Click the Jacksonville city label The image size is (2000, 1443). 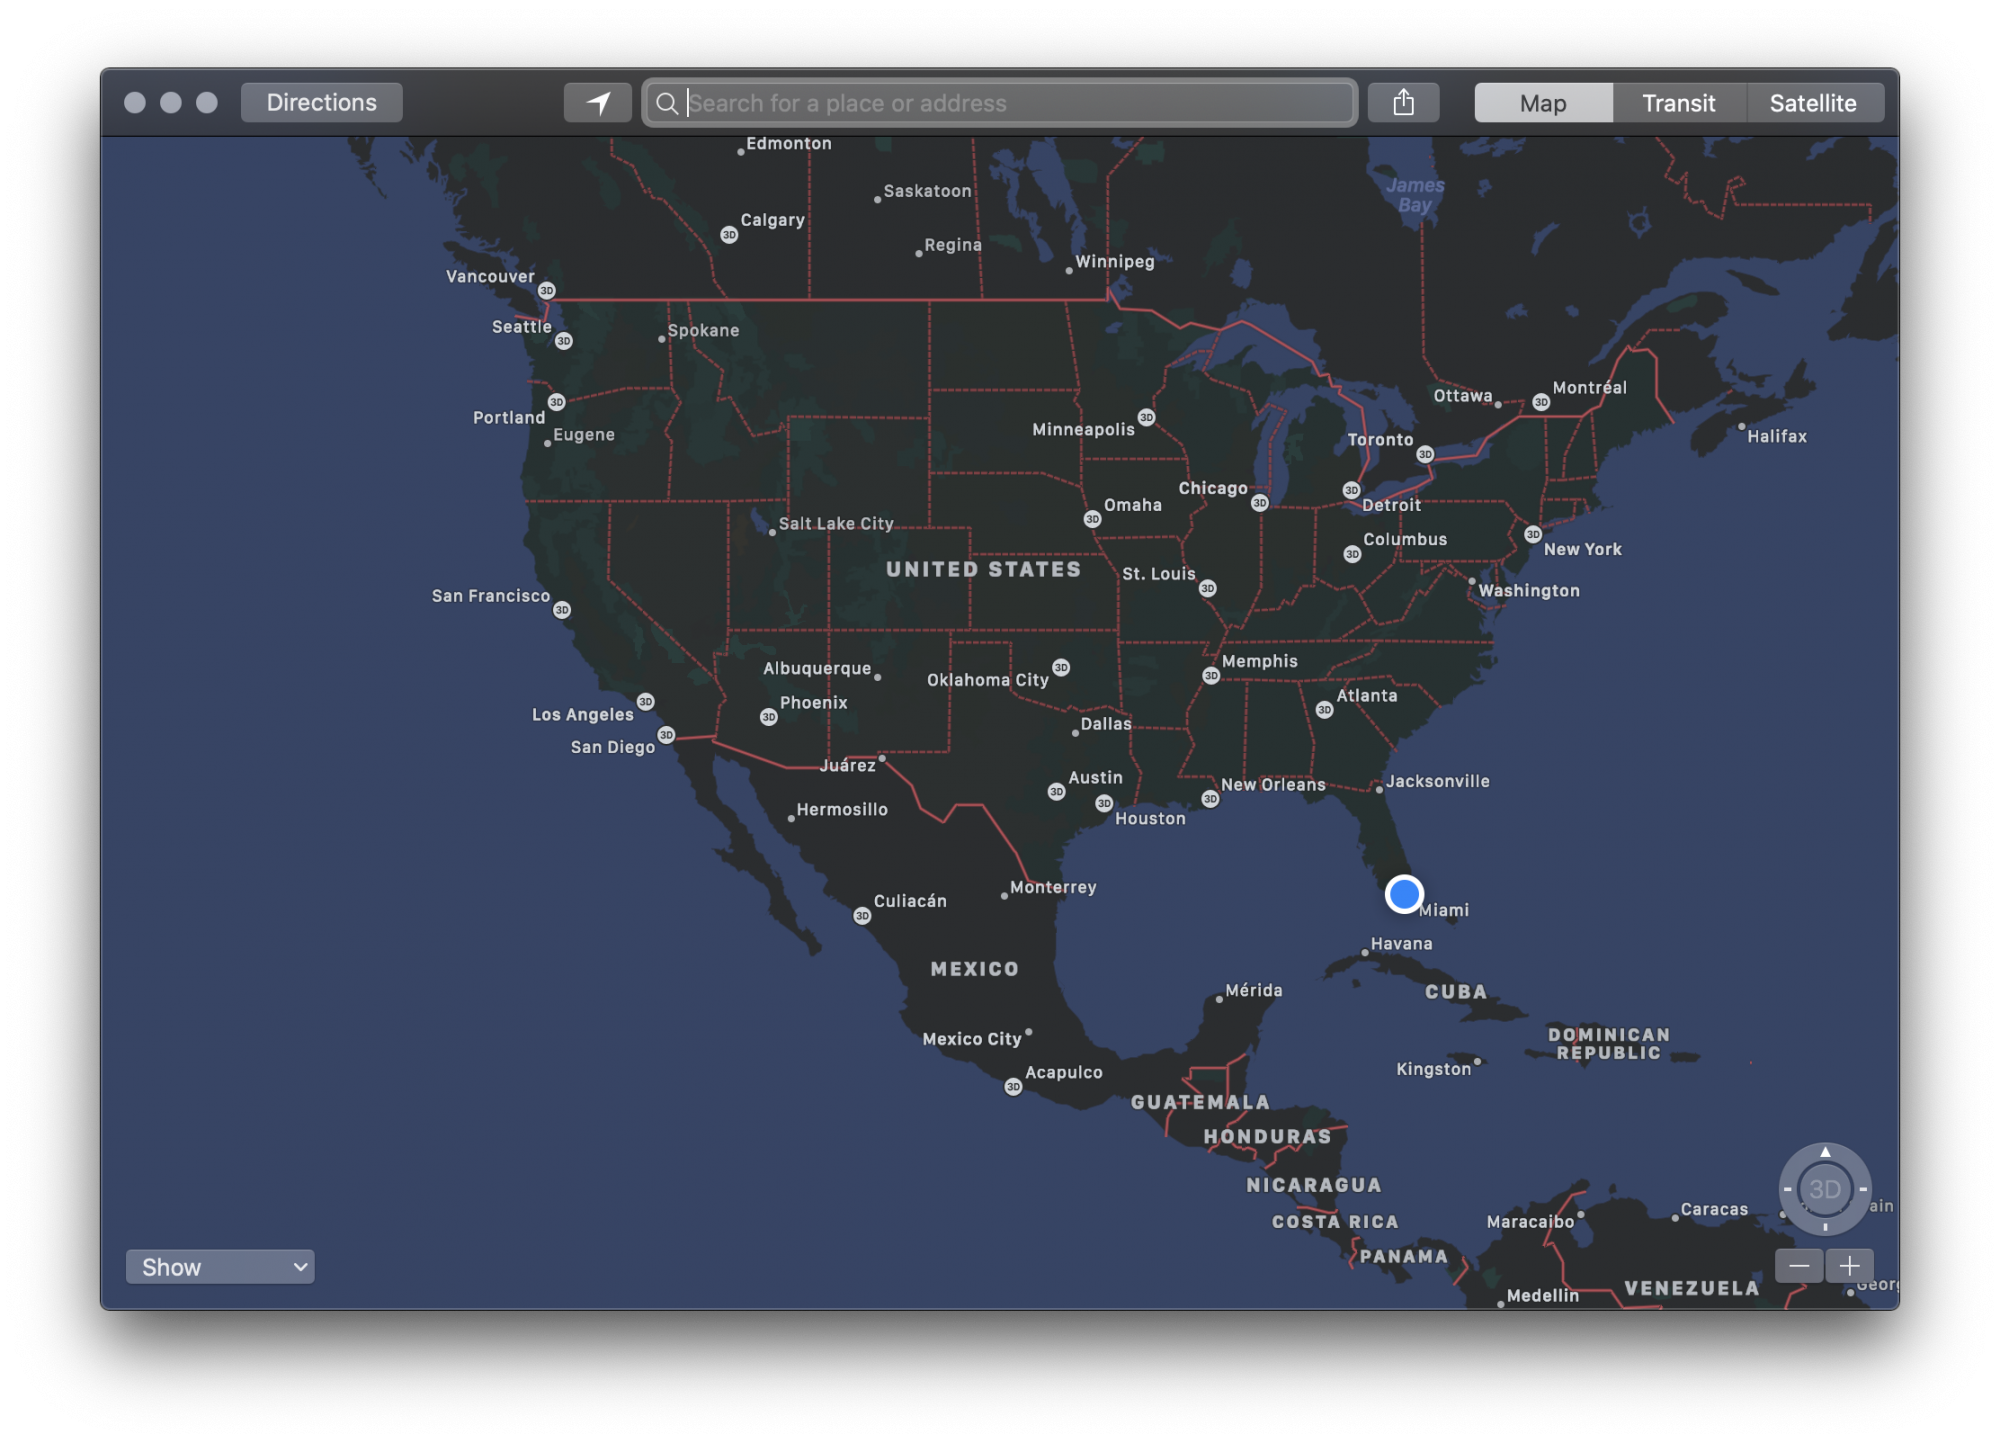[1437, 782]
